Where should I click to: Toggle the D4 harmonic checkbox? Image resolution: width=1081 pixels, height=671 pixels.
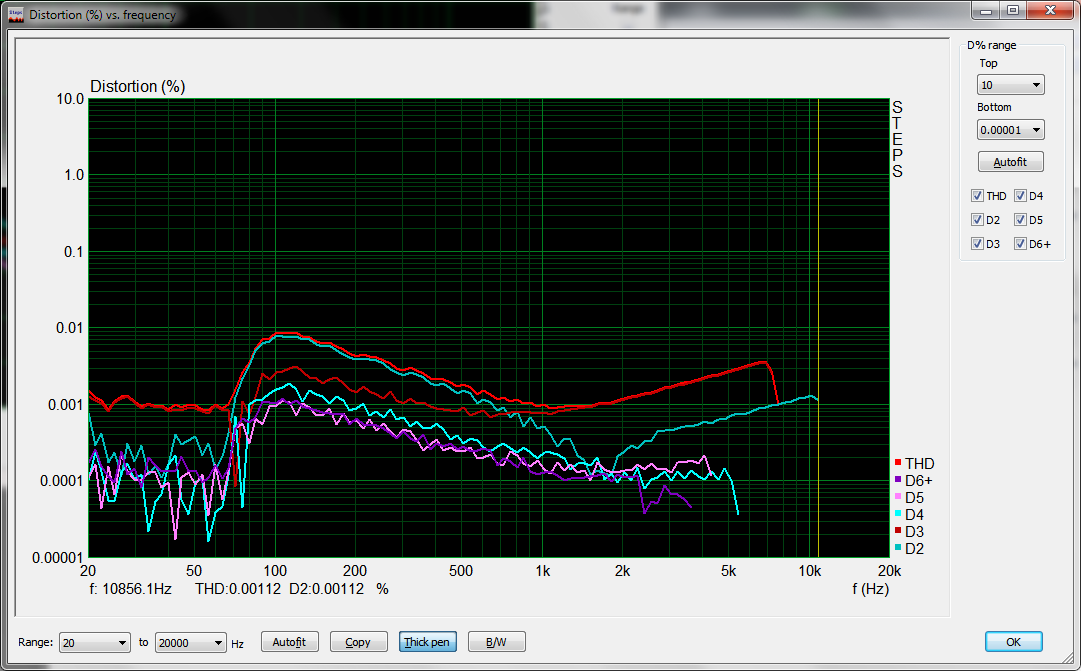(x=1020, y=196)
